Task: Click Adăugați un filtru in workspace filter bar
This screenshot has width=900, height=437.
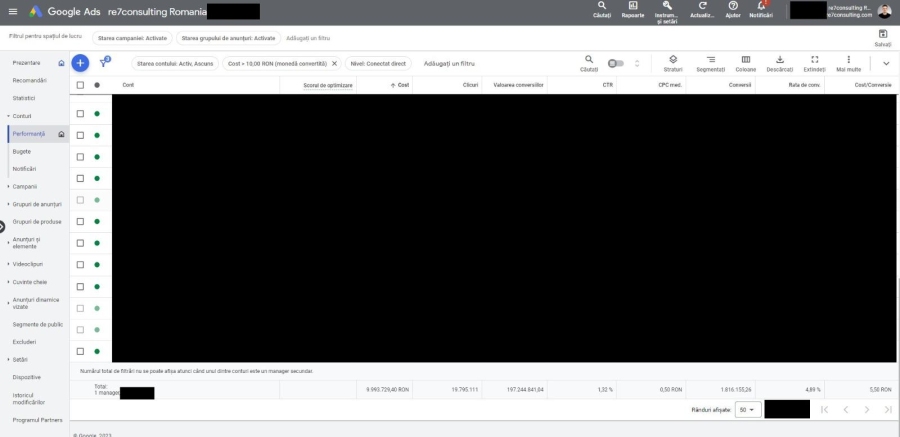Action: coord(308,38)
